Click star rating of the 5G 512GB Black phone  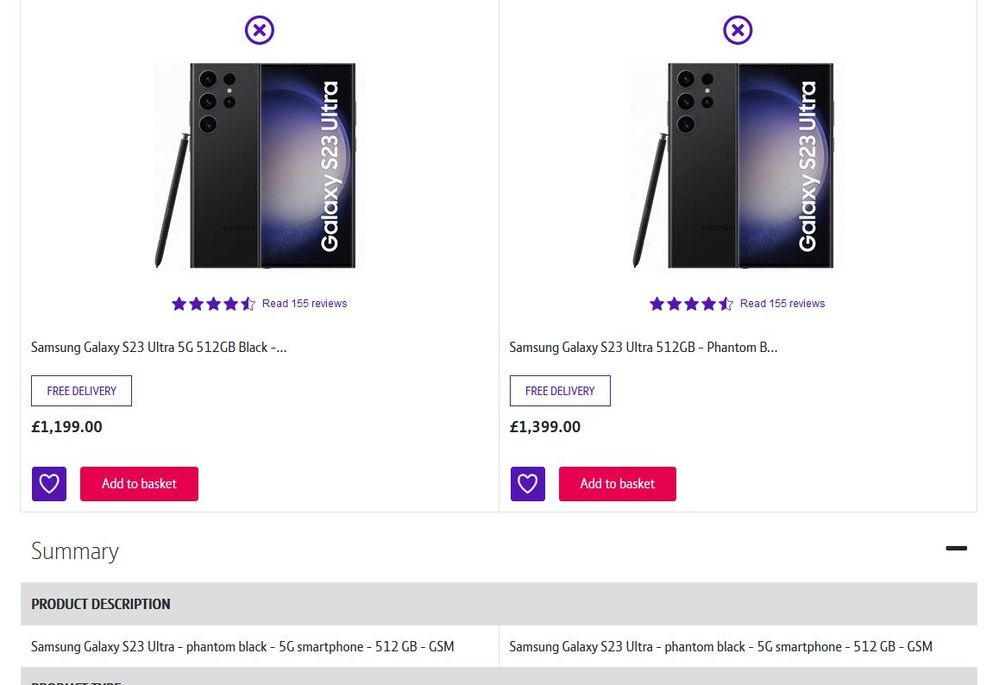213,304
